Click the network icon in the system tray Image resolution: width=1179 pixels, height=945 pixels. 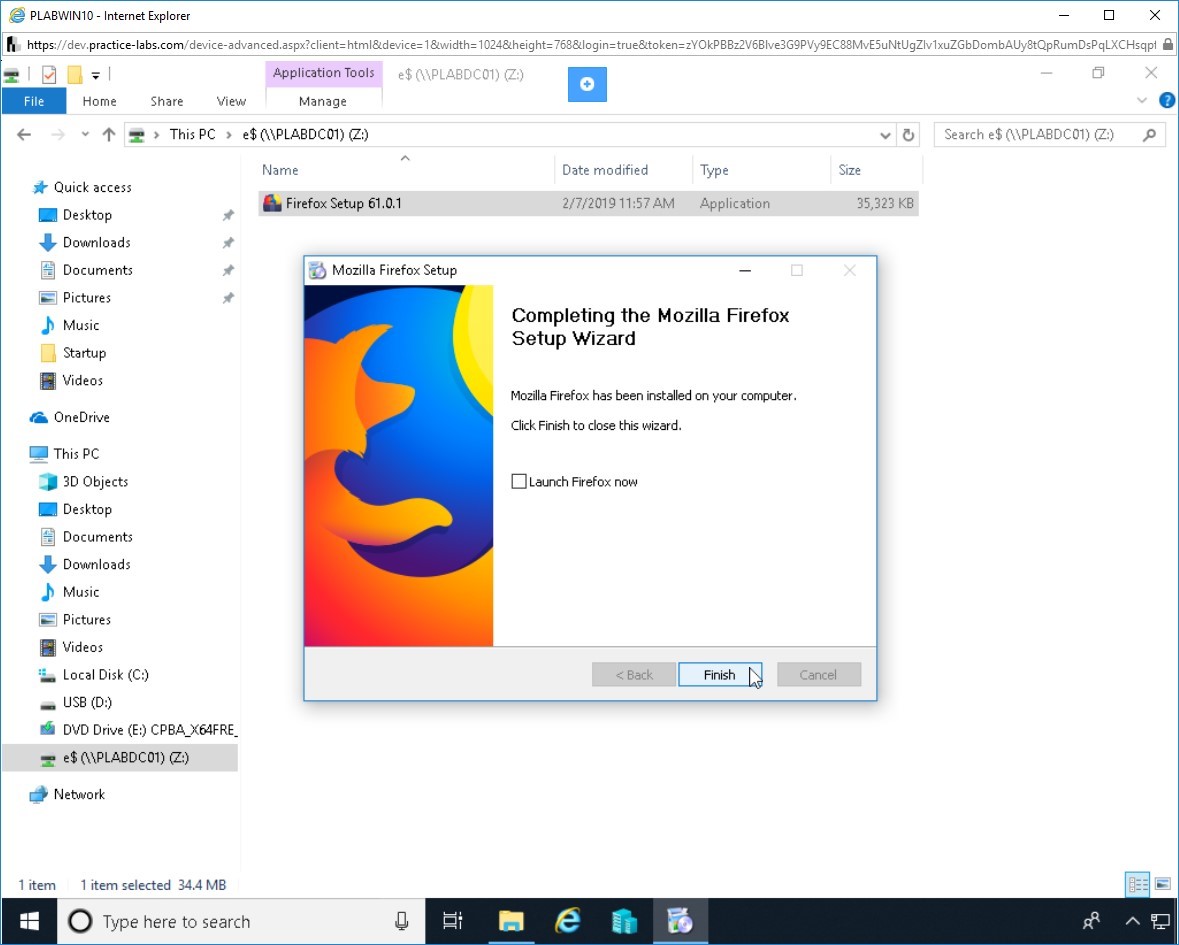(1161, 921)
